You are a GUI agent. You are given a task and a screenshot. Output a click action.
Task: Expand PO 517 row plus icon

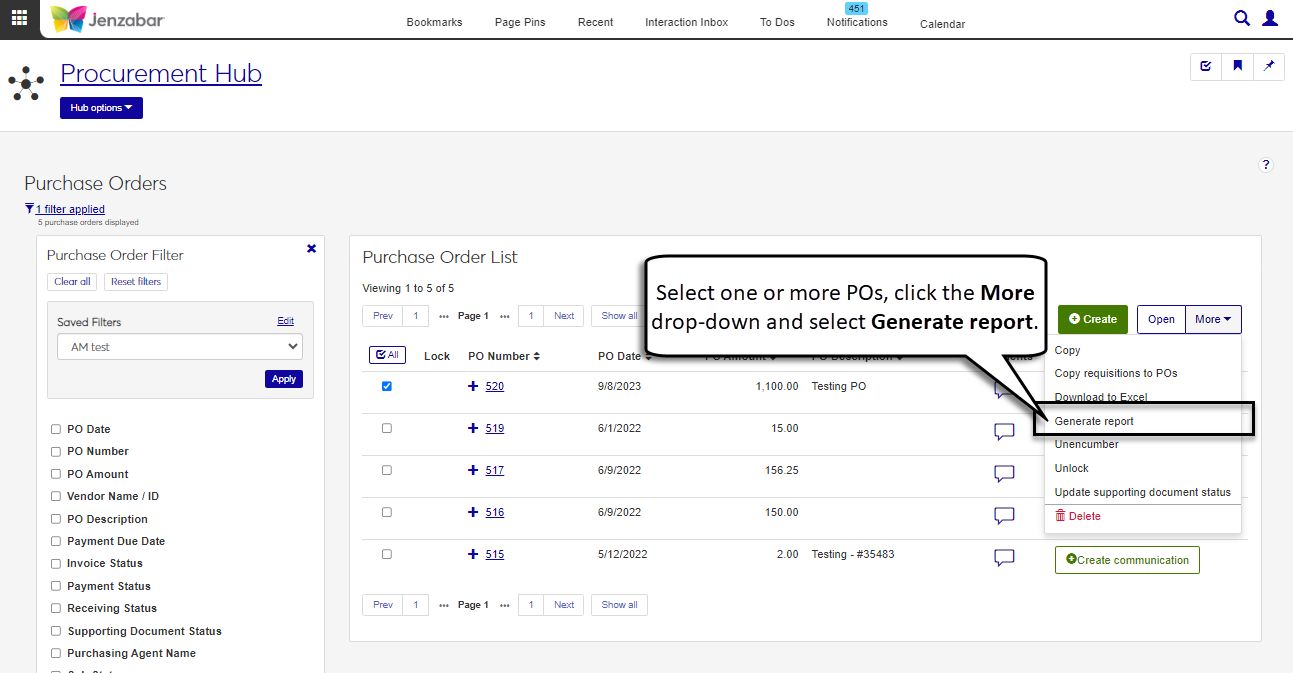[x=473, y=470]
